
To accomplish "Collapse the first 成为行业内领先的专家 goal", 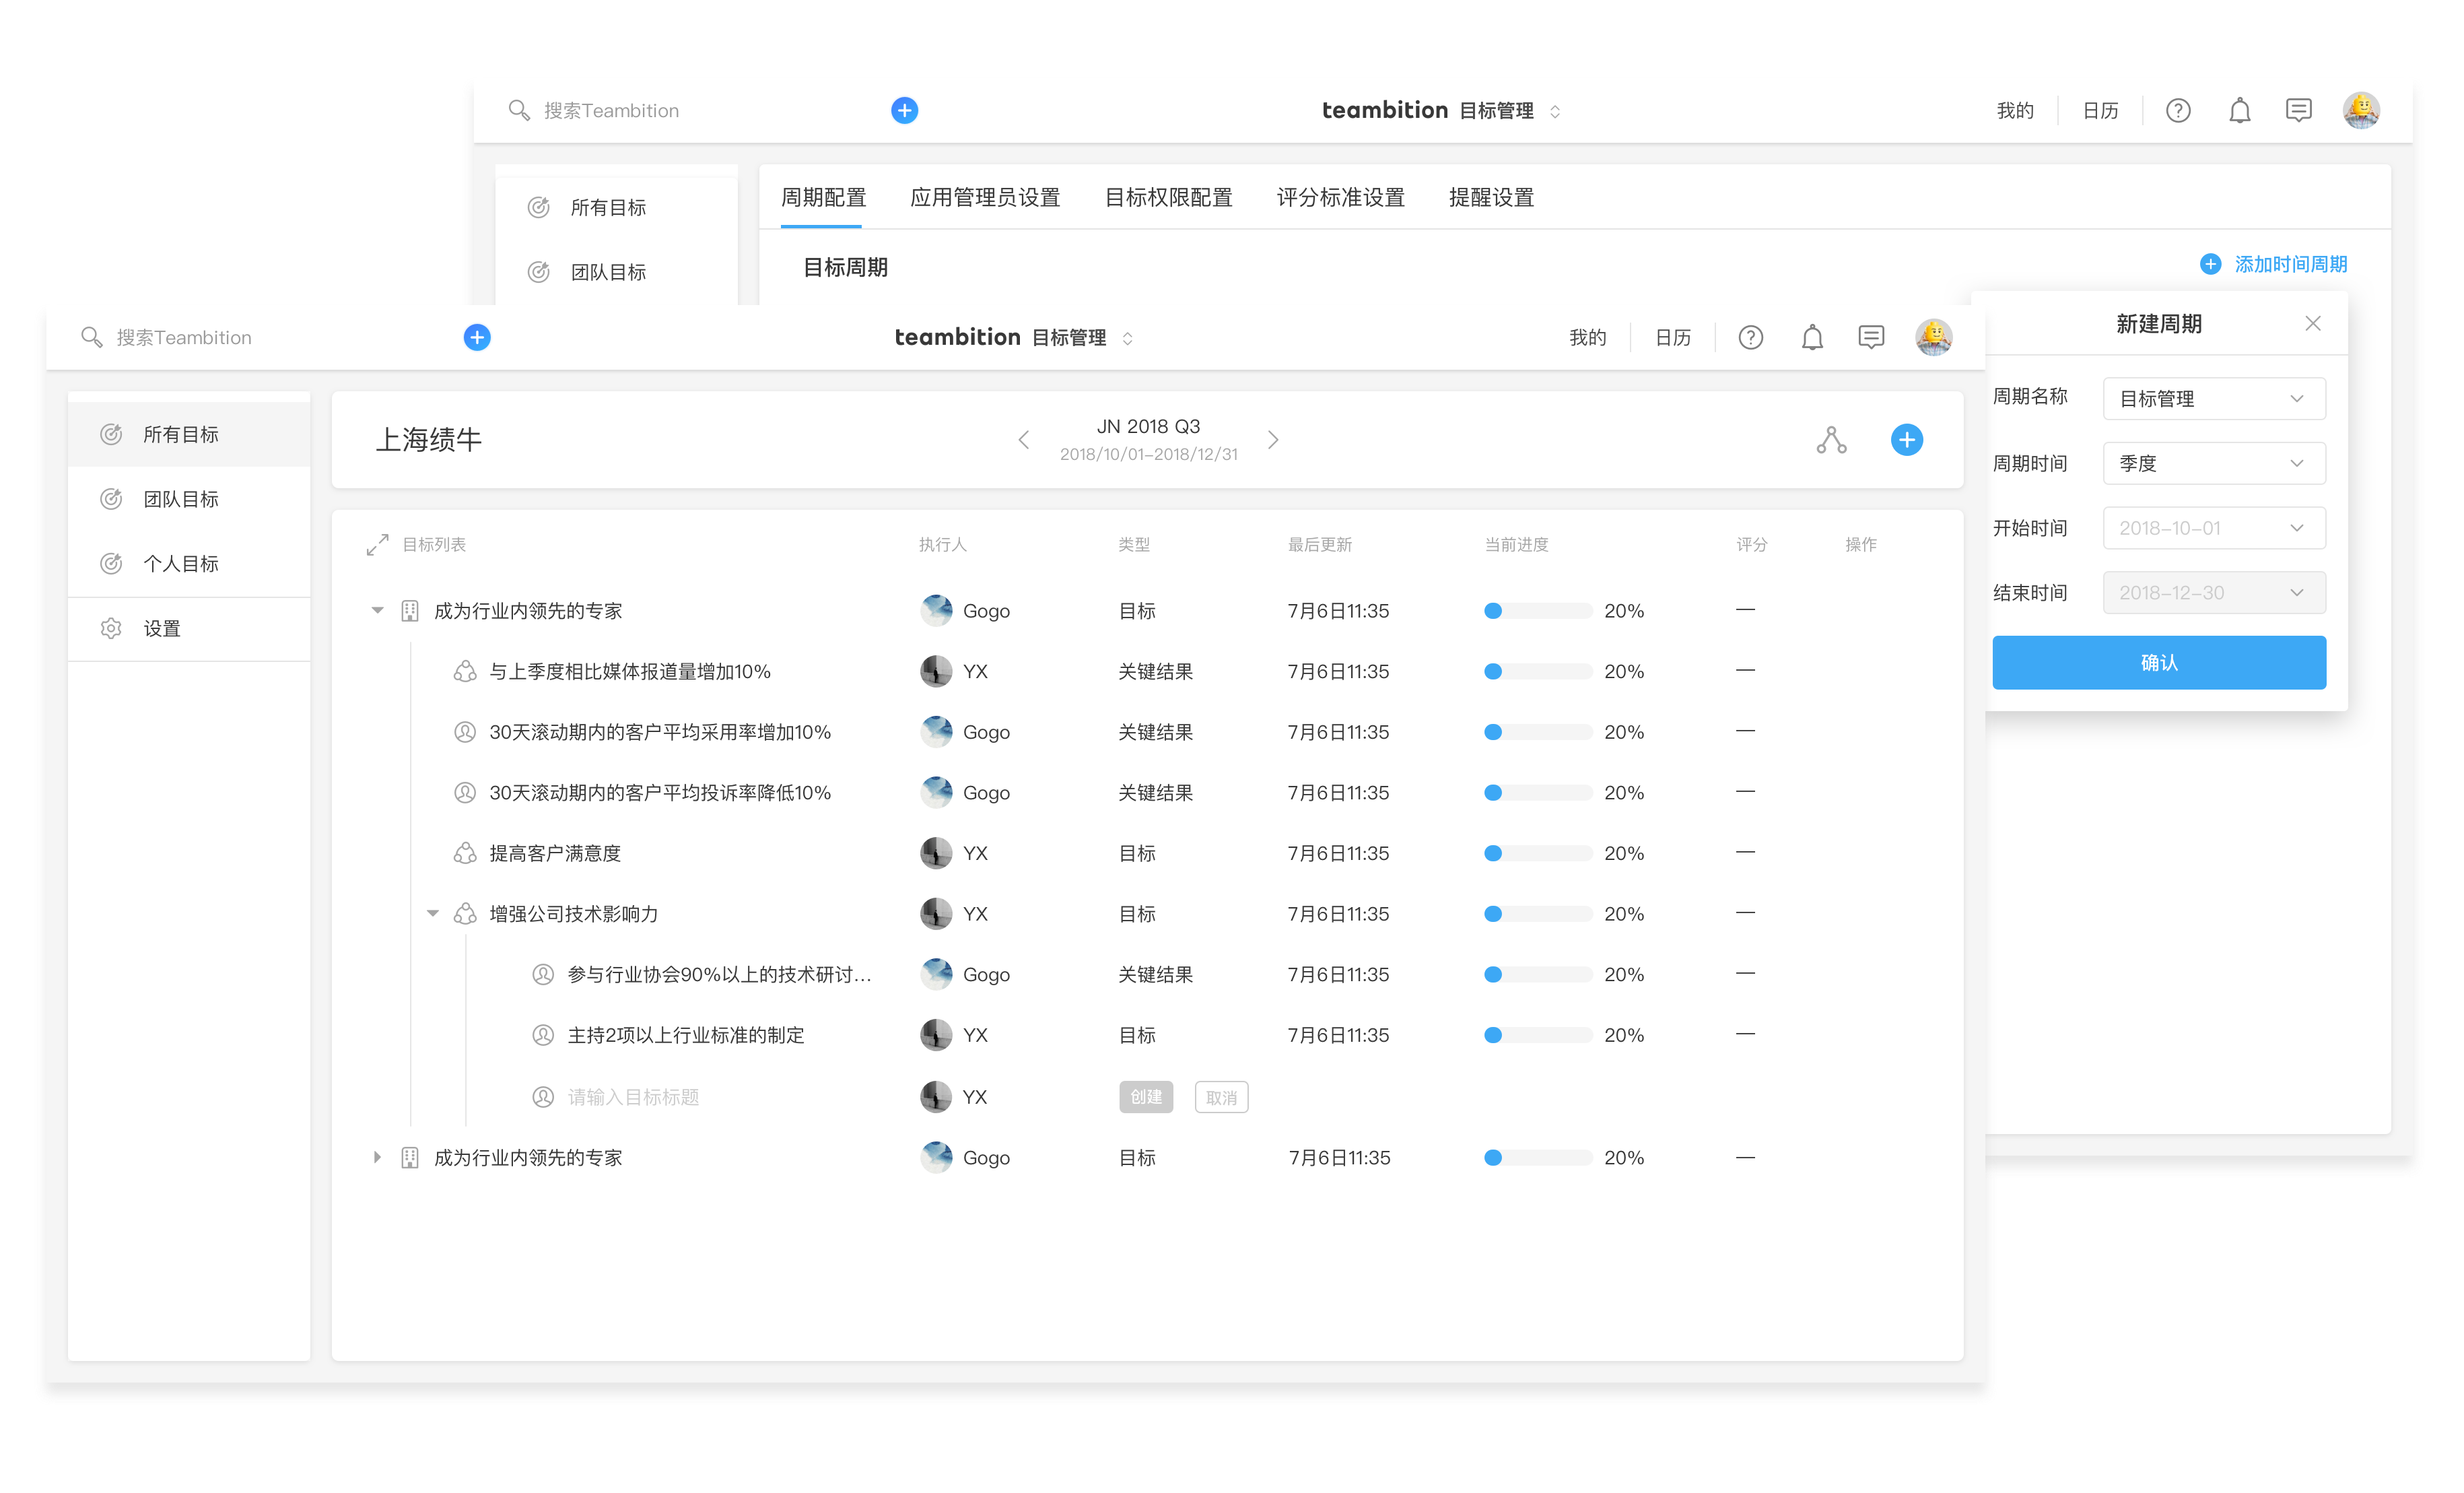I will tap(377, 610).
